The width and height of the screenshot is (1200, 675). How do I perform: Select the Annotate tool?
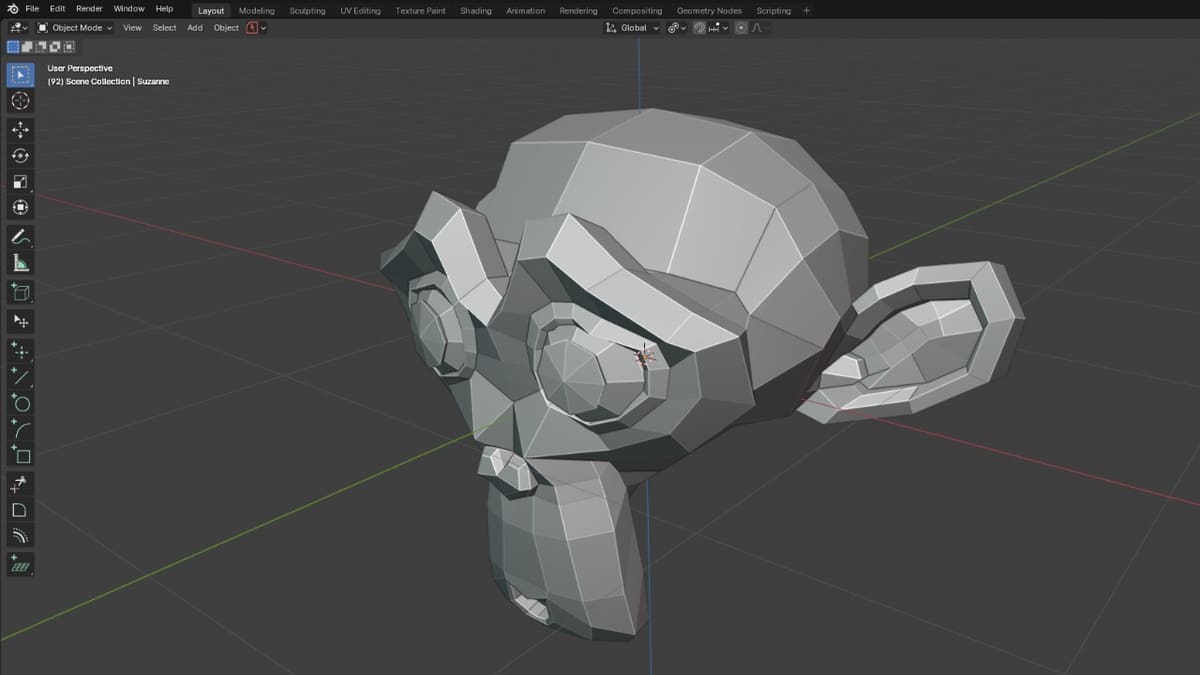click(x=19, y=236)
